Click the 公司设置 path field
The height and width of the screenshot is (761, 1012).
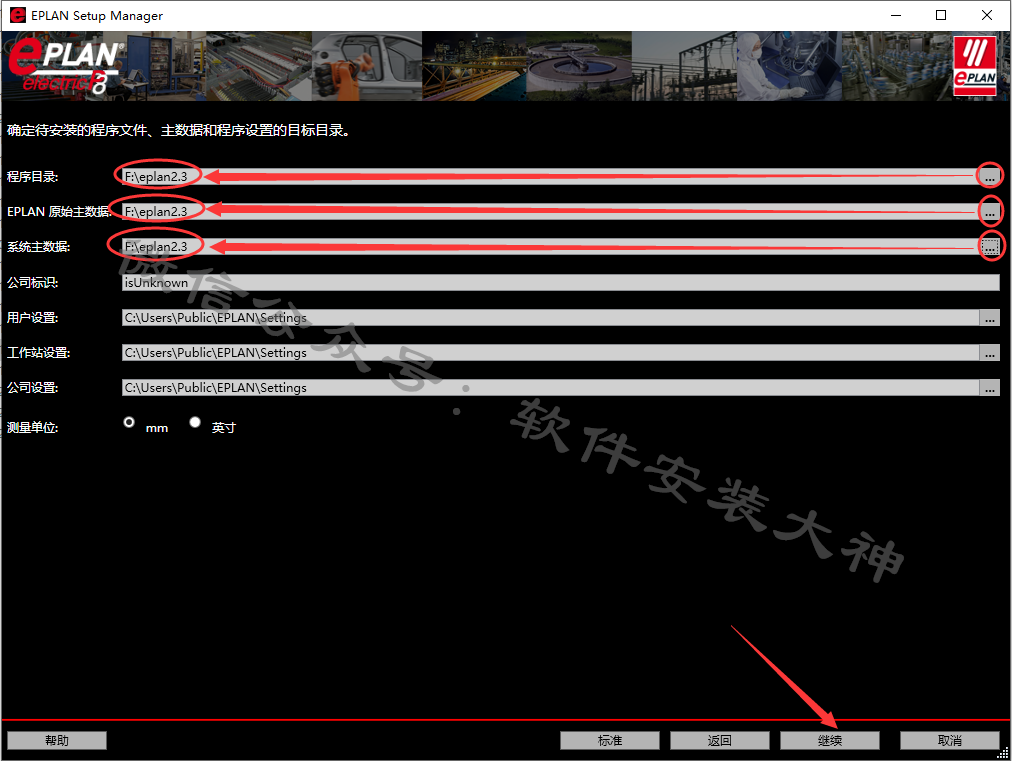tap(551, 387)
